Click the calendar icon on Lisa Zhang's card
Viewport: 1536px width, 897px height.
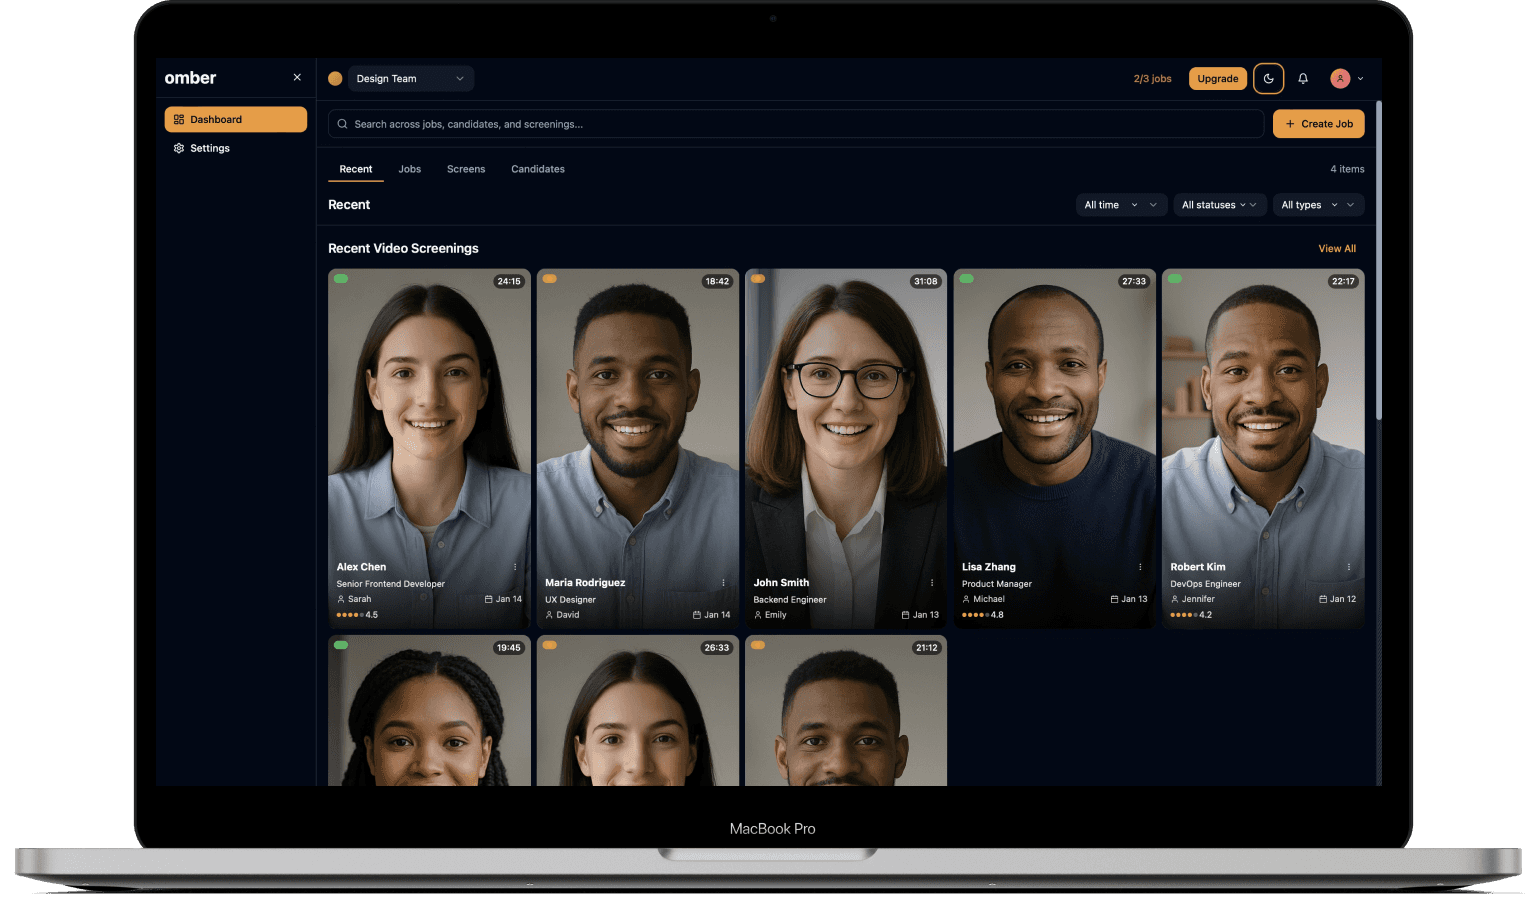click(x=1114, y=599)
